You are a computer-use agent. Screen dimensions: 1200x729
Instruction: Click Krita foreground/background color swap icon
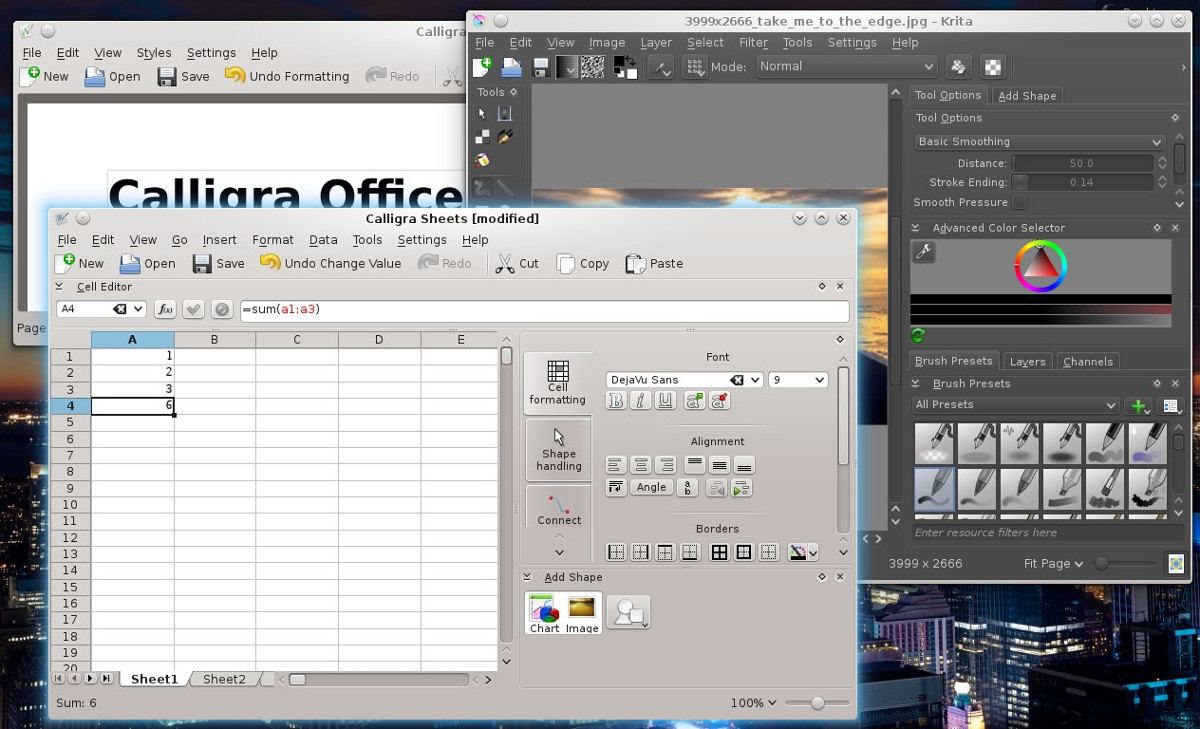point(631,60)
